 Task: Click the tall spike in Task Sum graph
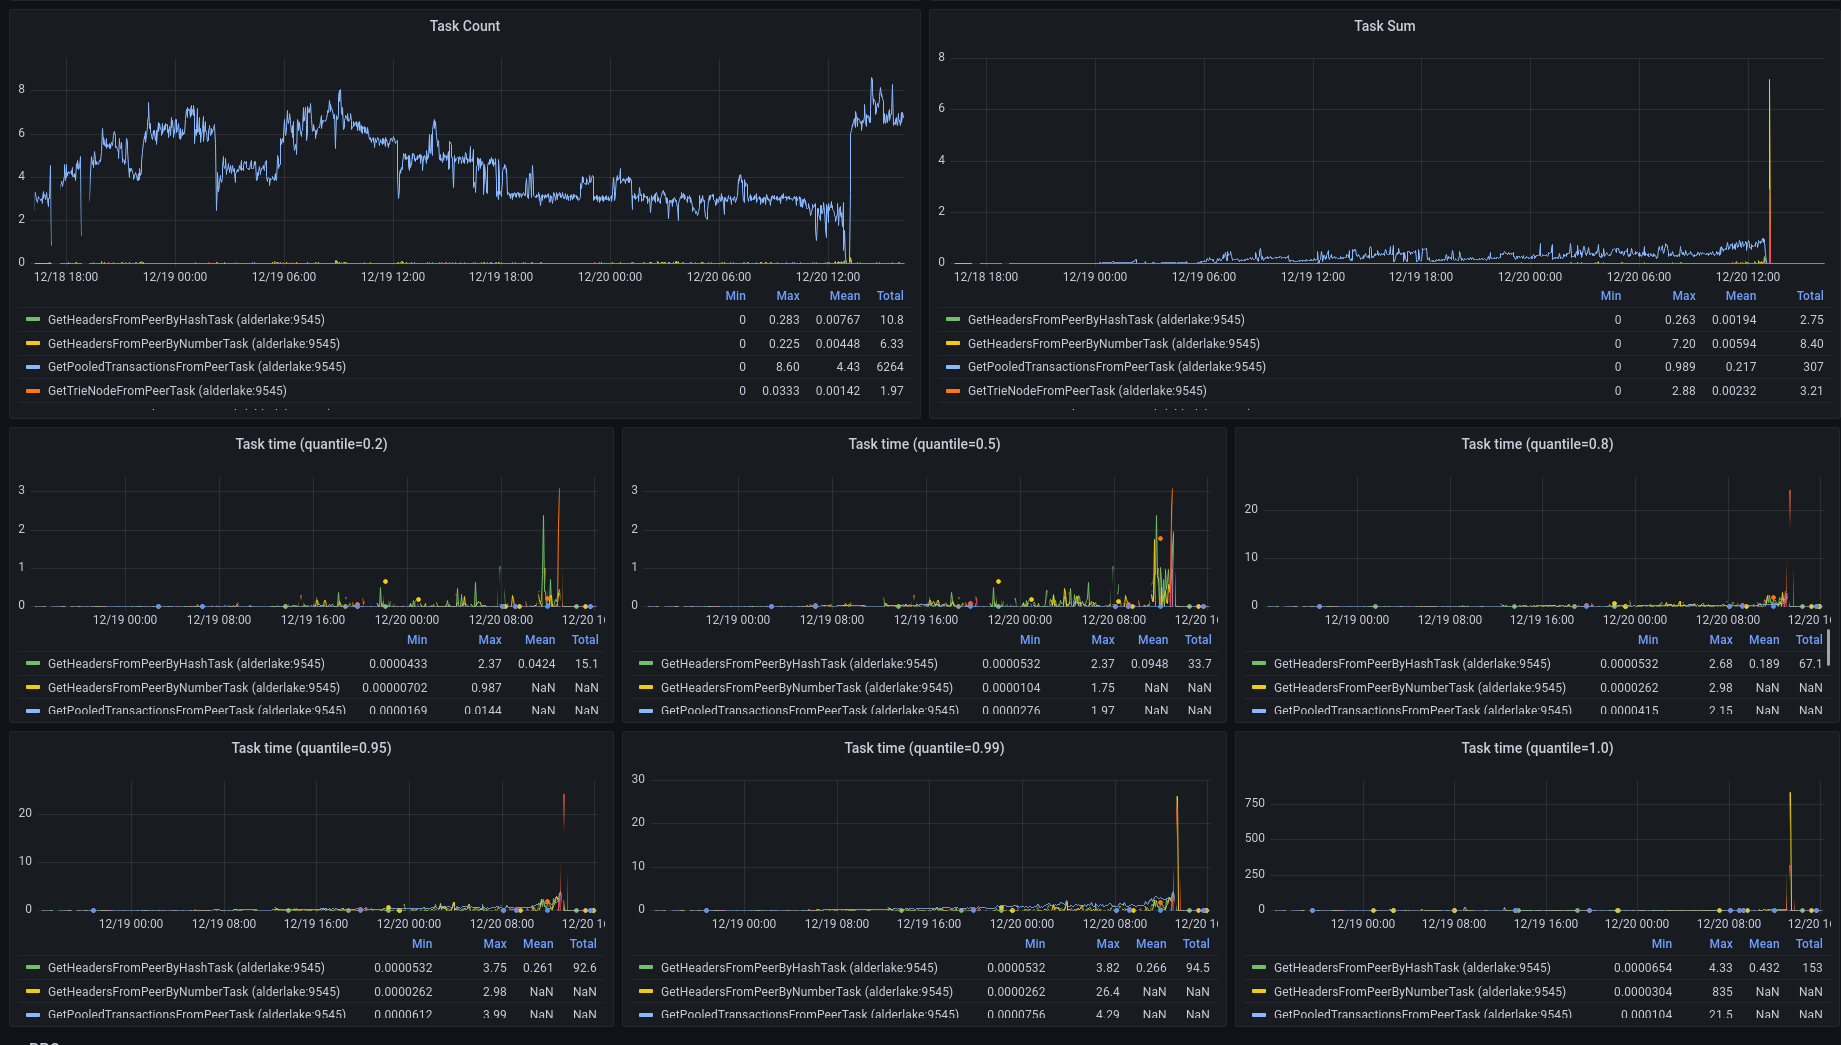pyautogui.click(x=1769, y=170)
